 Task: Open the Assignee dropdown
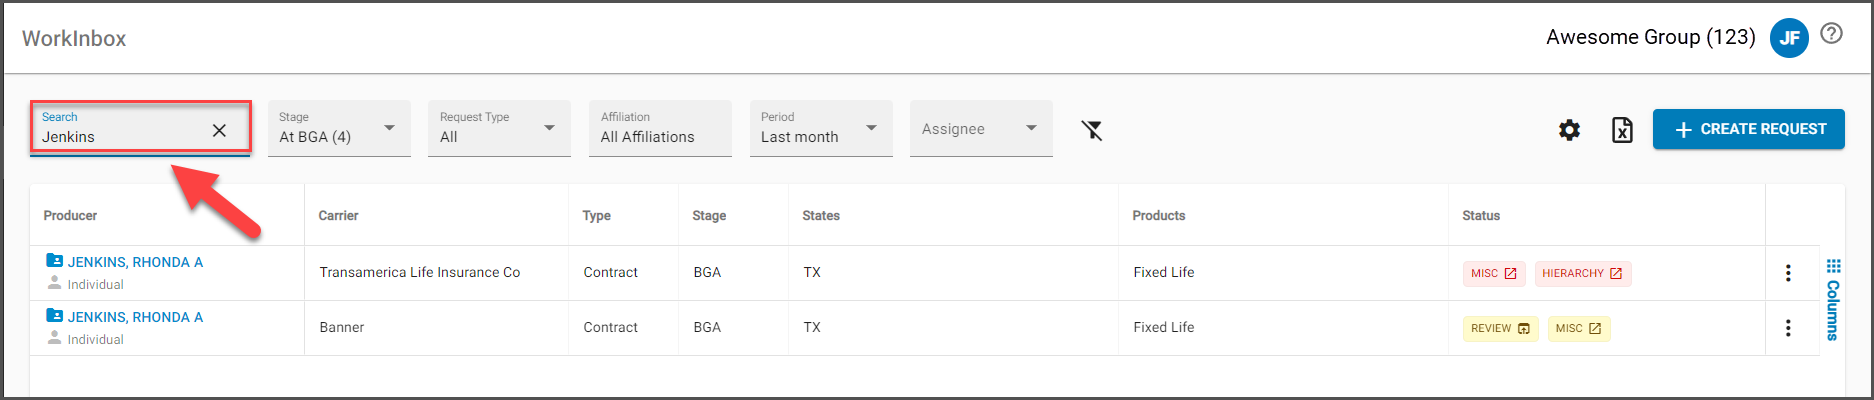coord(981,128)
